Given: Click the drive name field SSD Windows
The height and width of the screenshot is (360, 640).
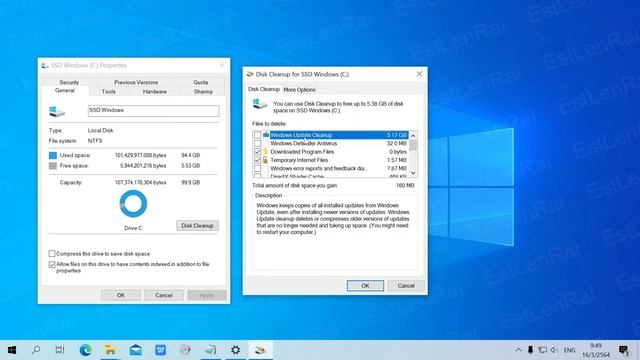Looking at the screenshot, I should (x=153, y=111).
